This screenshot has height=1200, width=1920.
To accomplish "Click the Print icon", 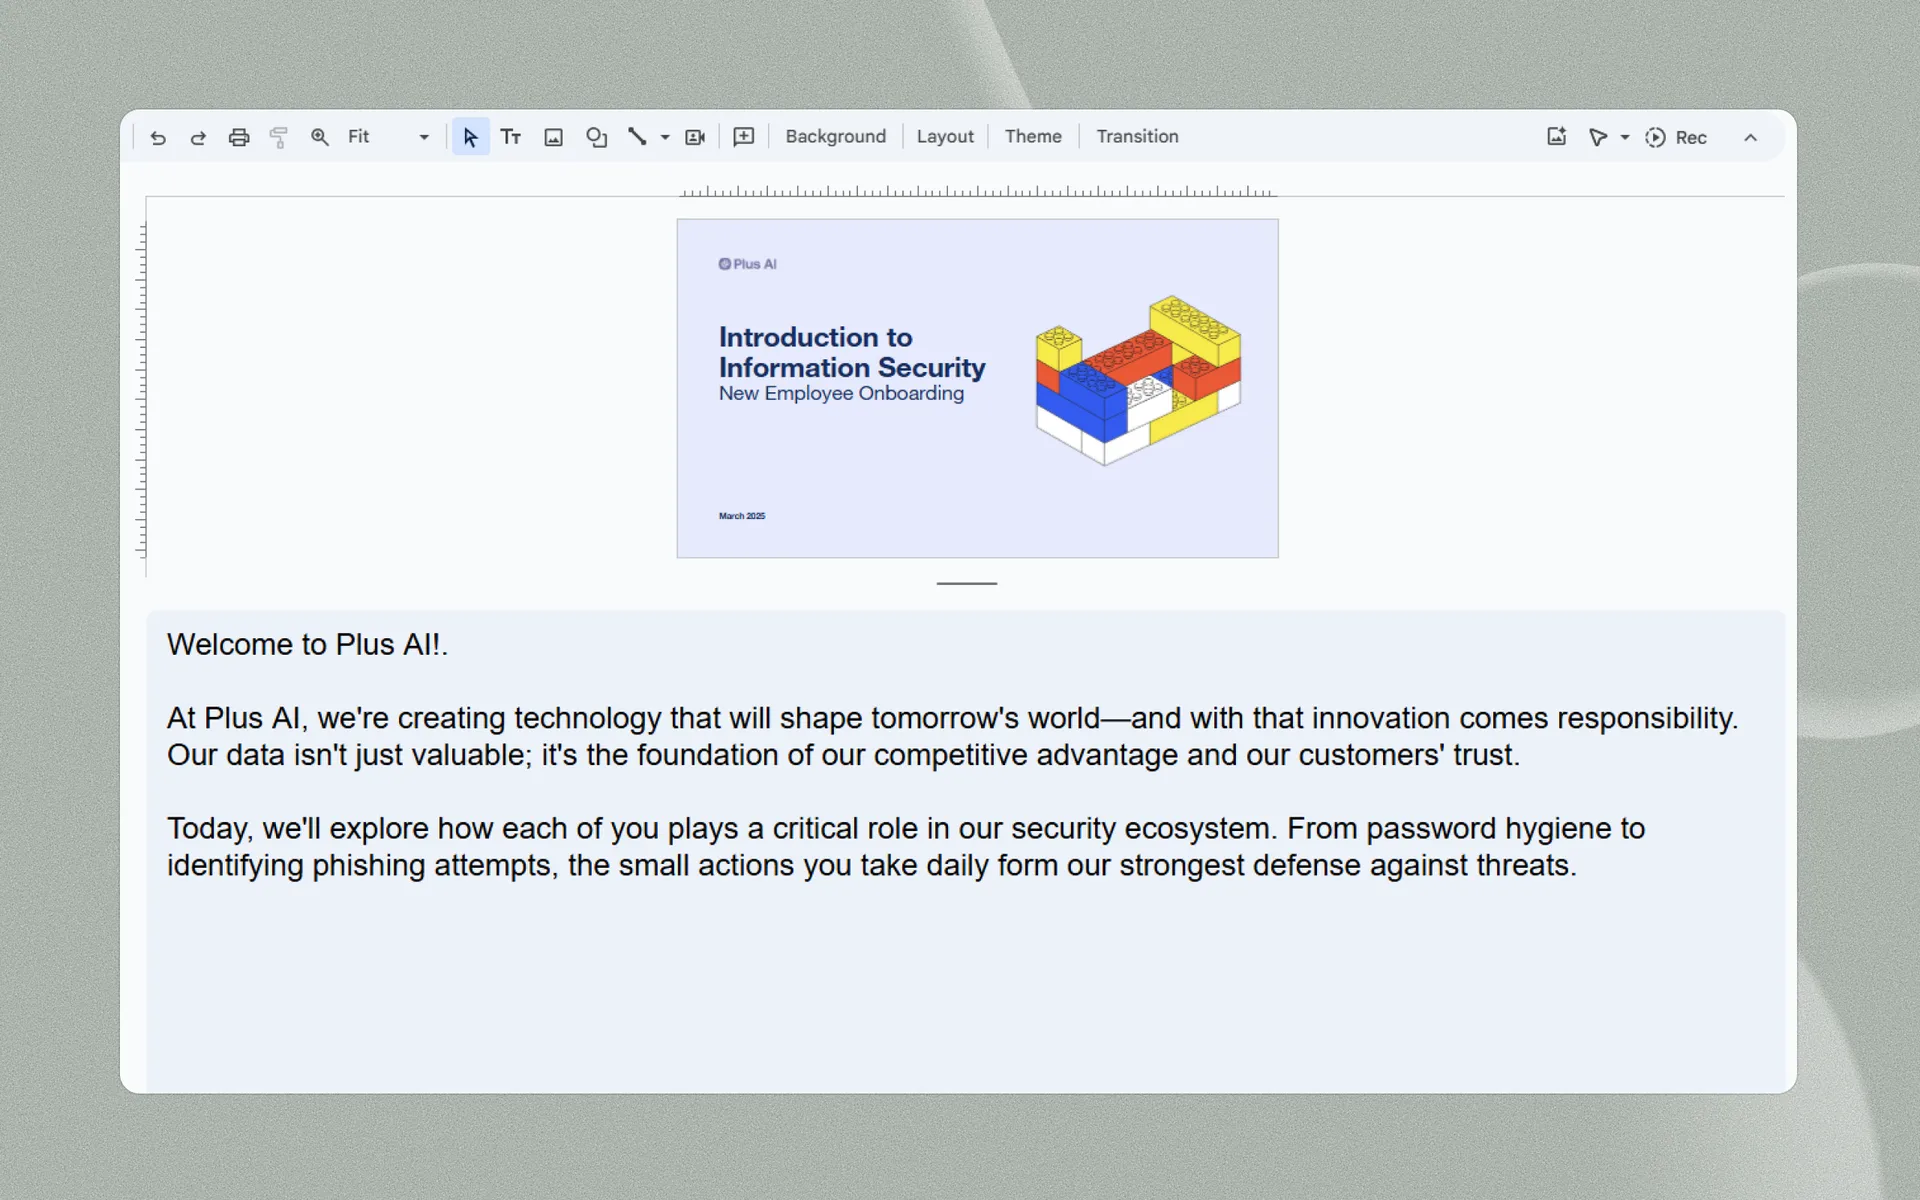I will coord(239,138).
